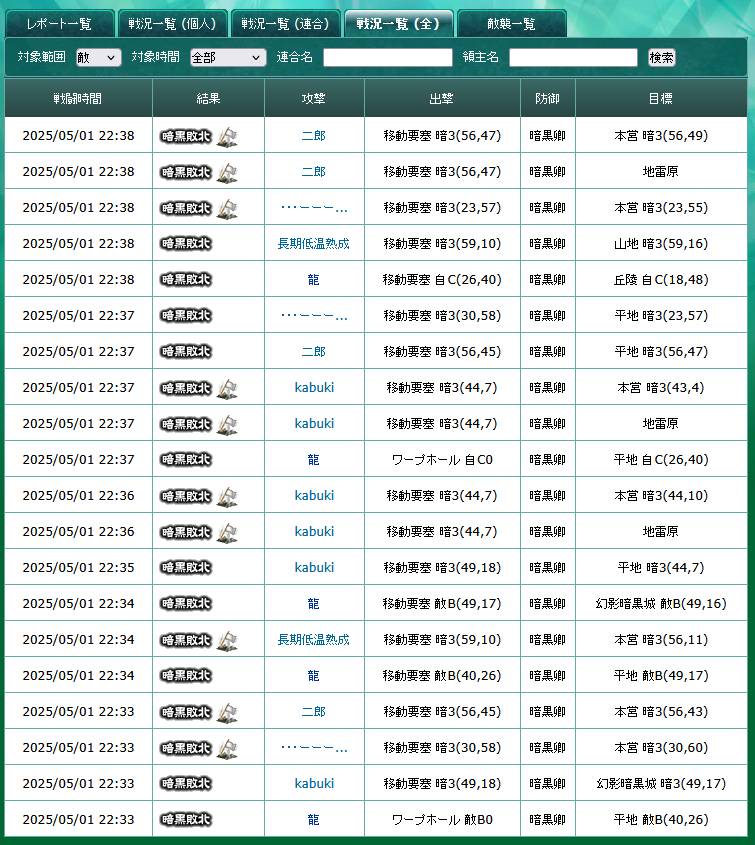This screenshot has height=845, width=755.
Task: Click the 戦闘時間 column header
Action: (79, 98)
